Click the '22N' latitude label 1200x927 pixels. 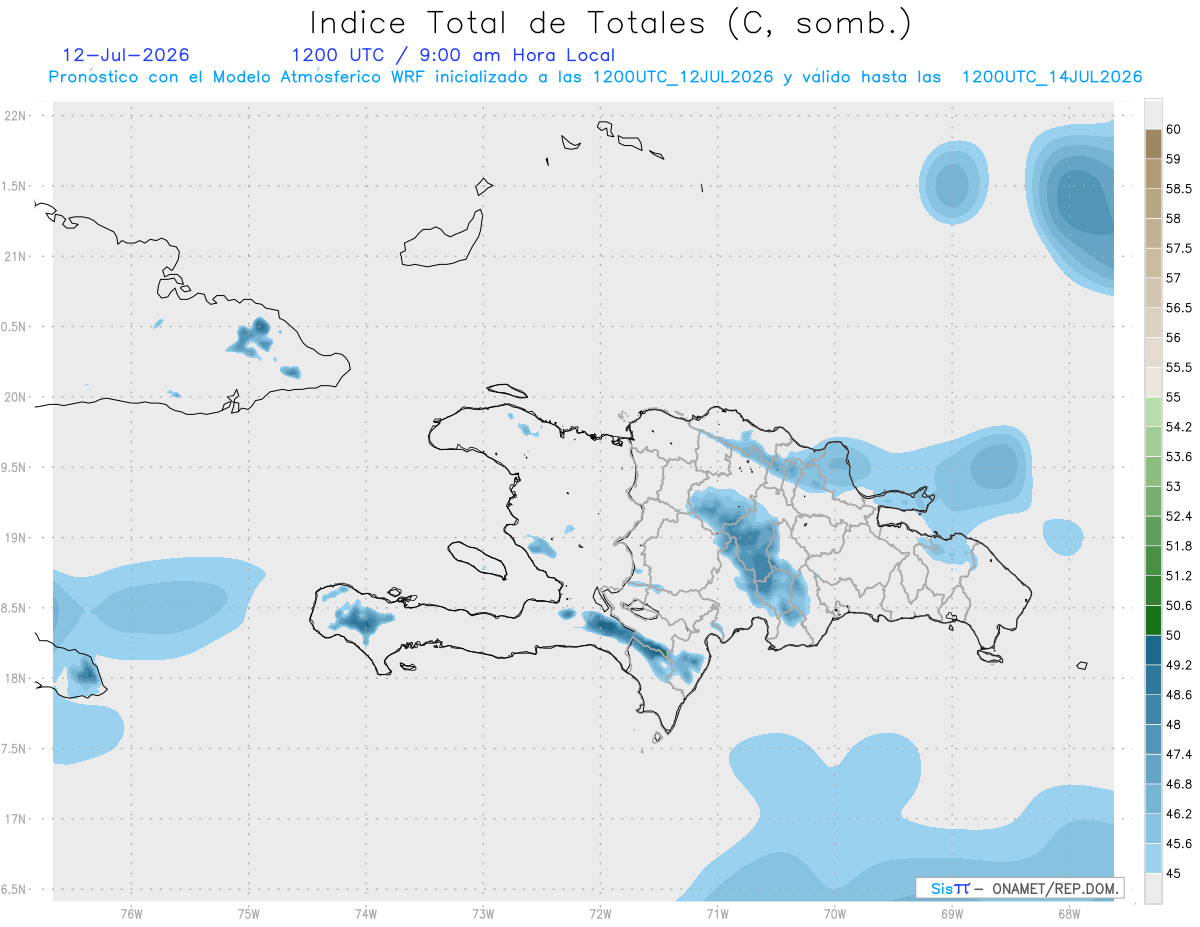pyautogui.click(x=17, y=116)
